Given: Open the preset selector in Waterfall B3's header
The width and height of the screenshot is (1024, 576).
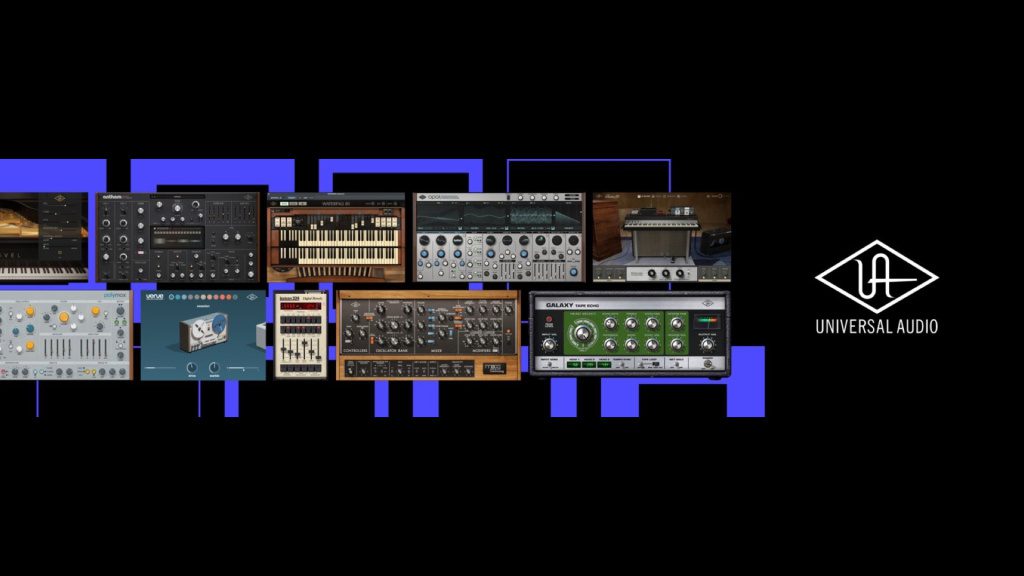Looking at the screenshot, I should click(x=295, y=203).
